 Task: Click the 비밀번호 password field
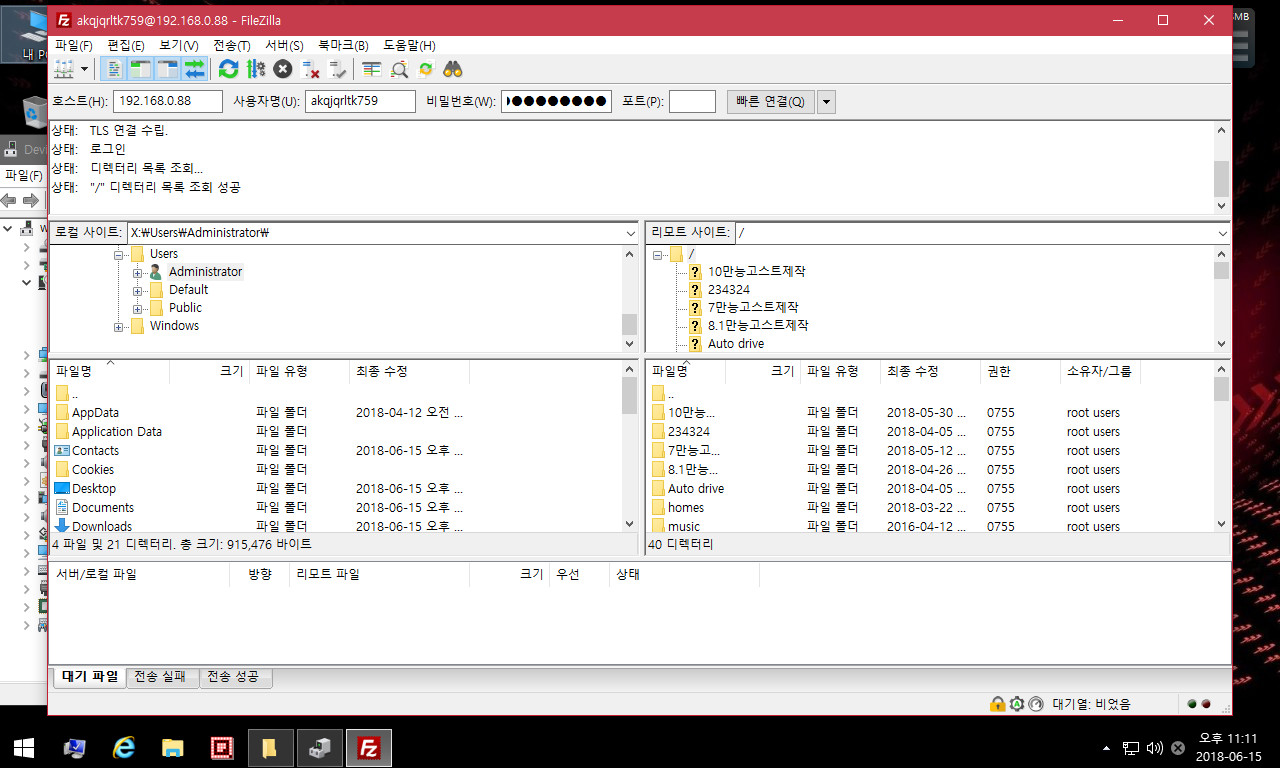tap(556, 101)
